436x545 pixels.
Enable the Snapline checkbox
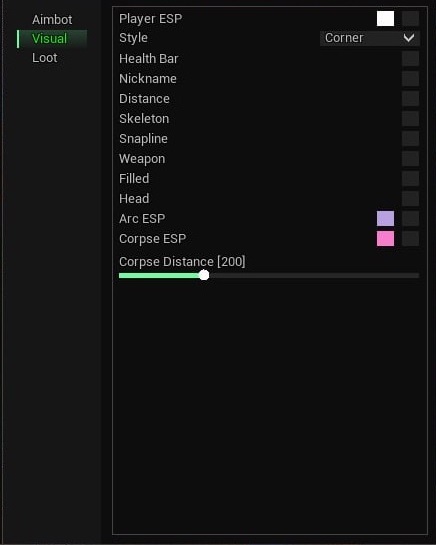point(410,139)
